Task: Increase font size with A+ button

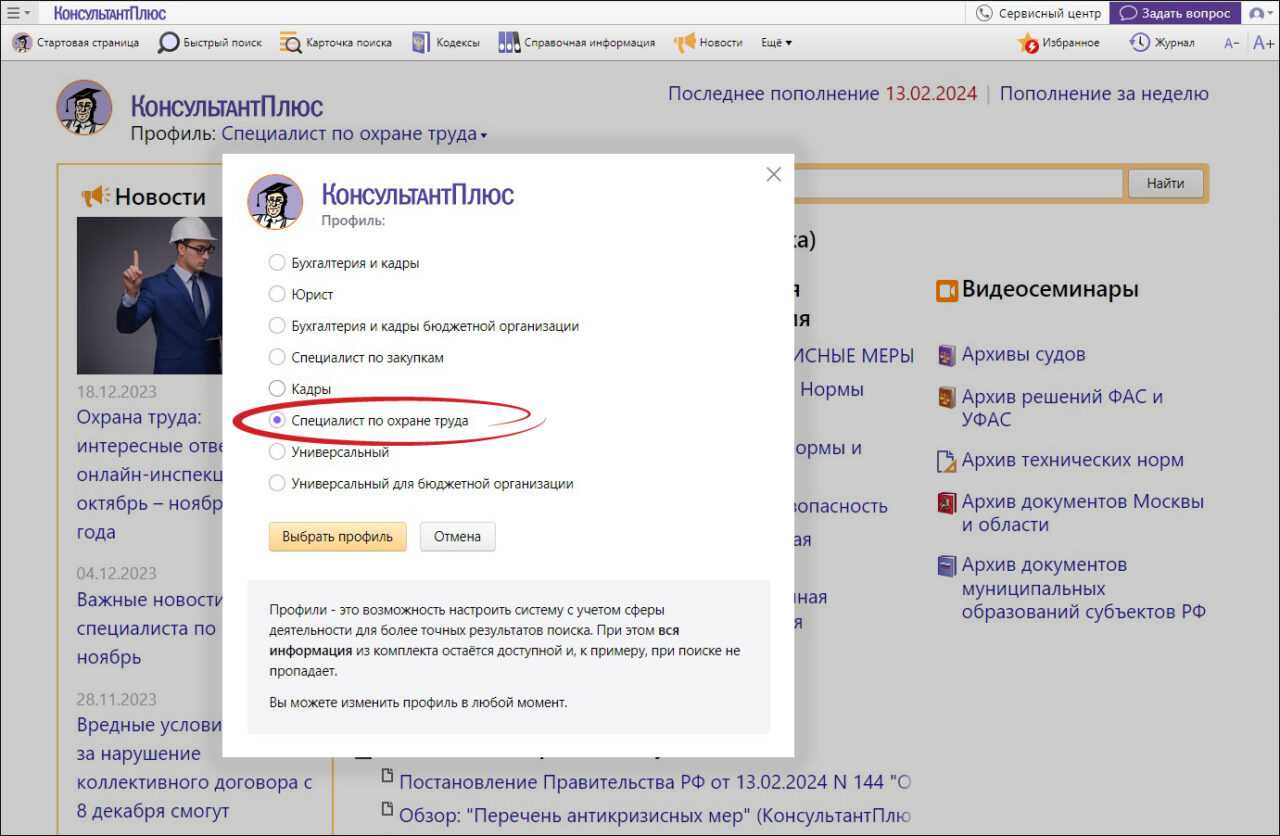Action: tap(1263, 43)
